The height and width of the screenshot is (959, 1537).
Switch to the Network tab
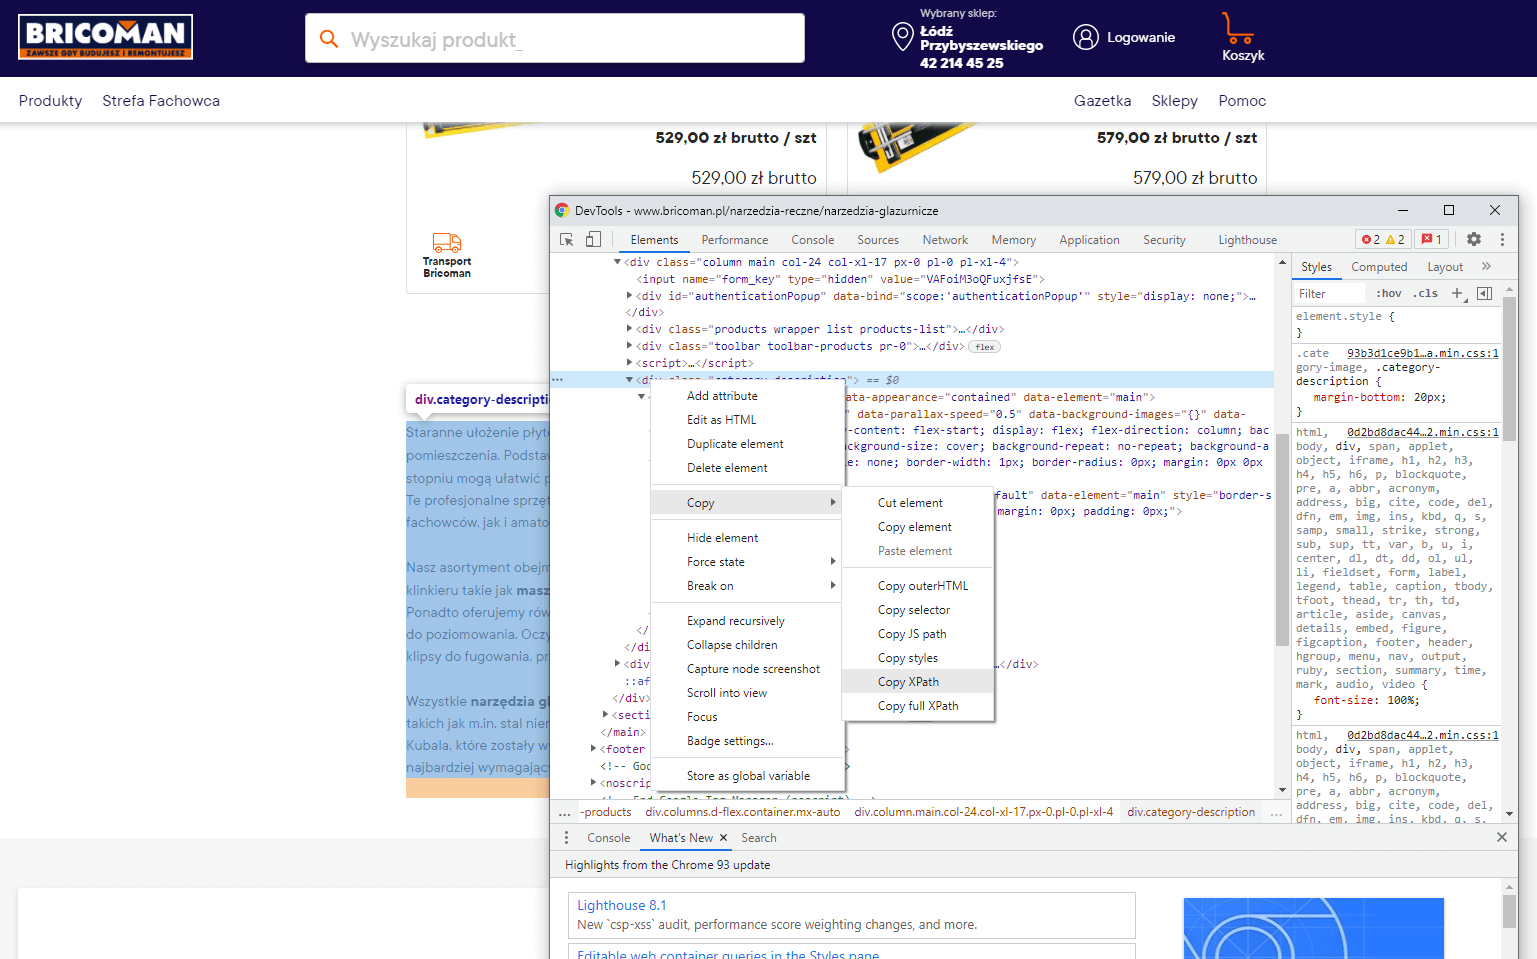tap(944, 240)
